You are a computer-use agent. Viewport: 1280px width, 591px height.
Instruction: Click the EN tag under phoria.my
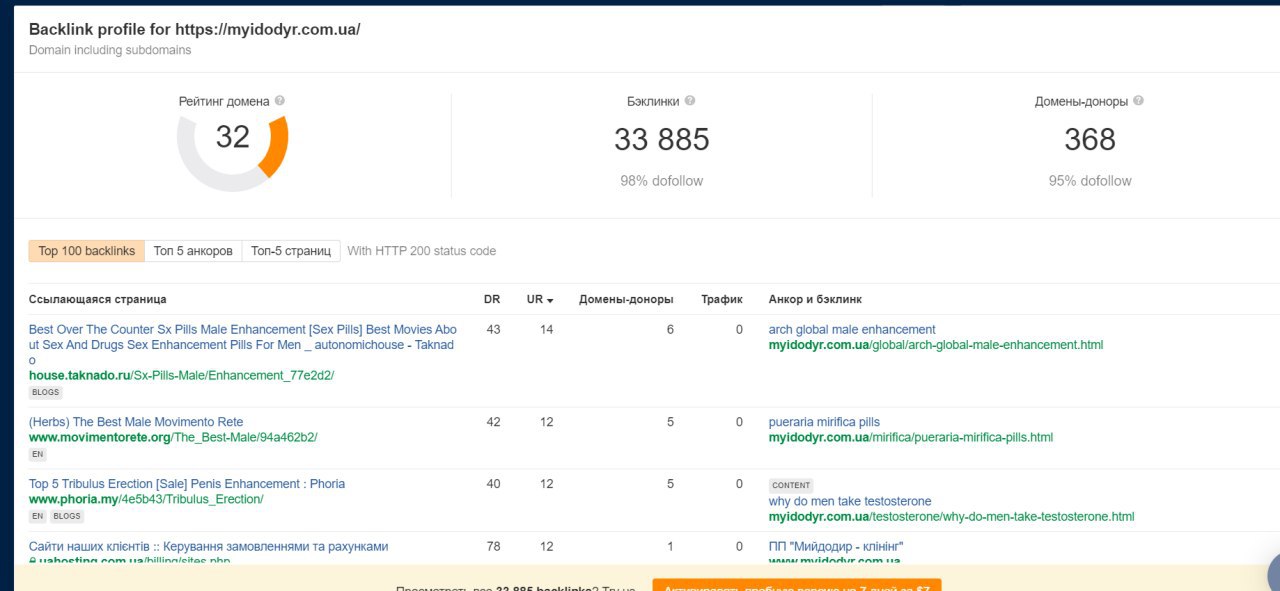(38, 516)
